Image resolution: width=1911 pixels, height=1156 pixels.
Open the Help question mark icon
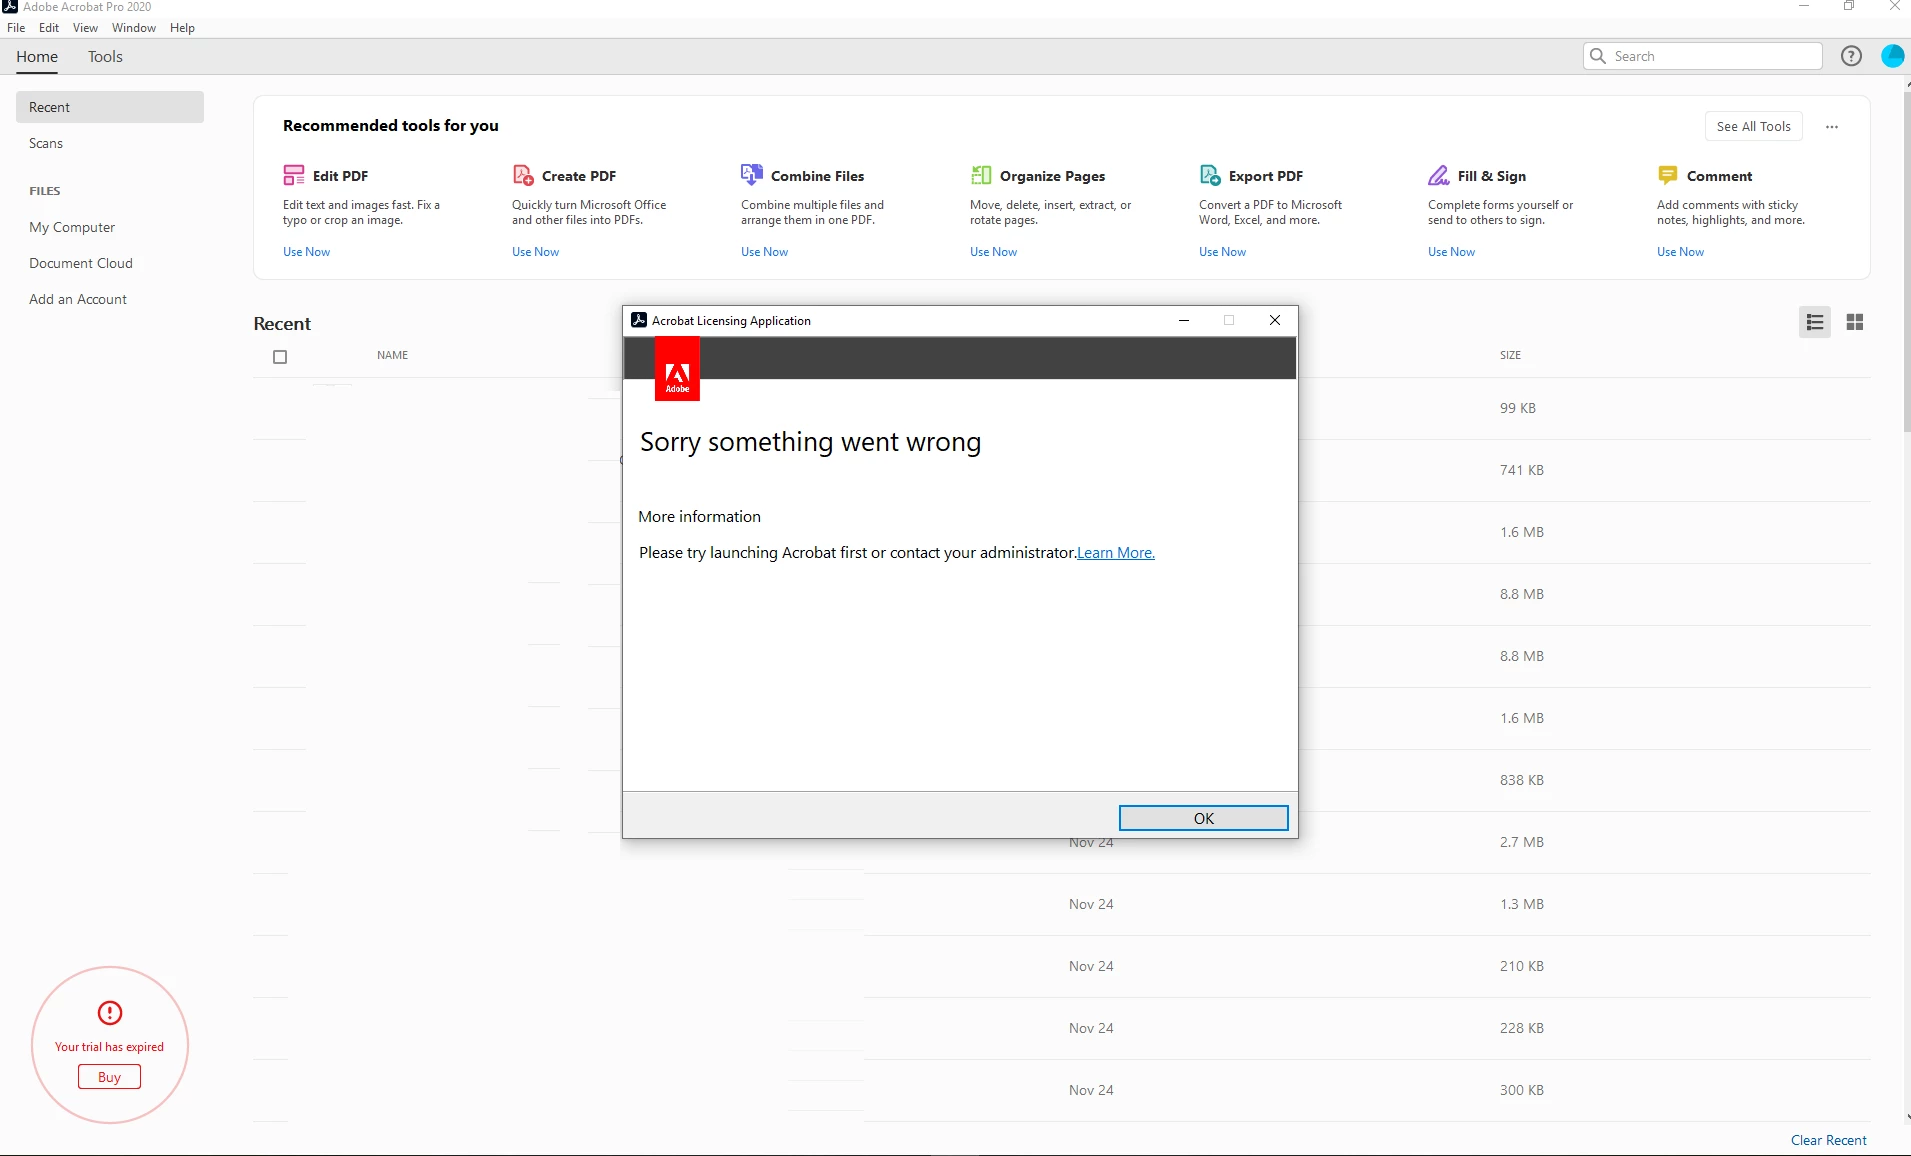coord(1851,56)
